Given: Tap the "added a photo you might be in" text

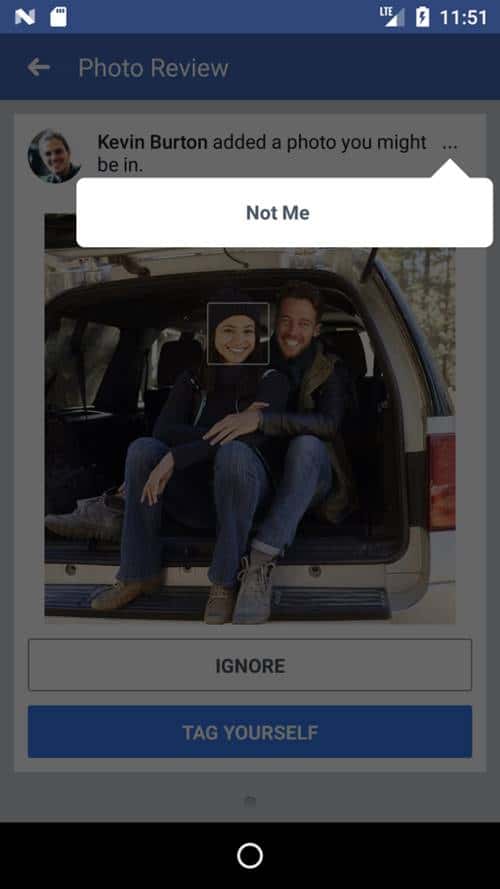Looking at the screenshot, I should [x=262, y=153].
